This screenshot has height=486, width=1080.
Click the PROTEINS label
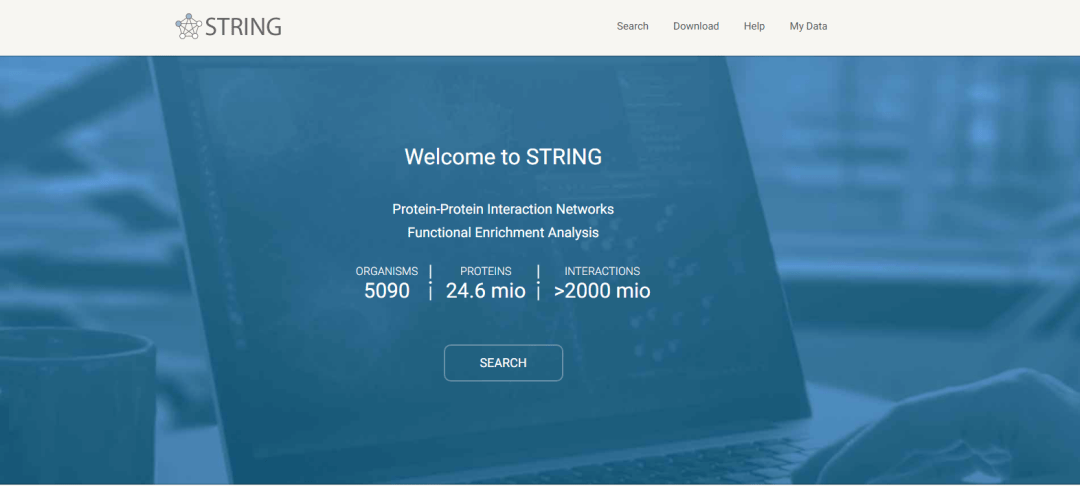coord(485,271)
